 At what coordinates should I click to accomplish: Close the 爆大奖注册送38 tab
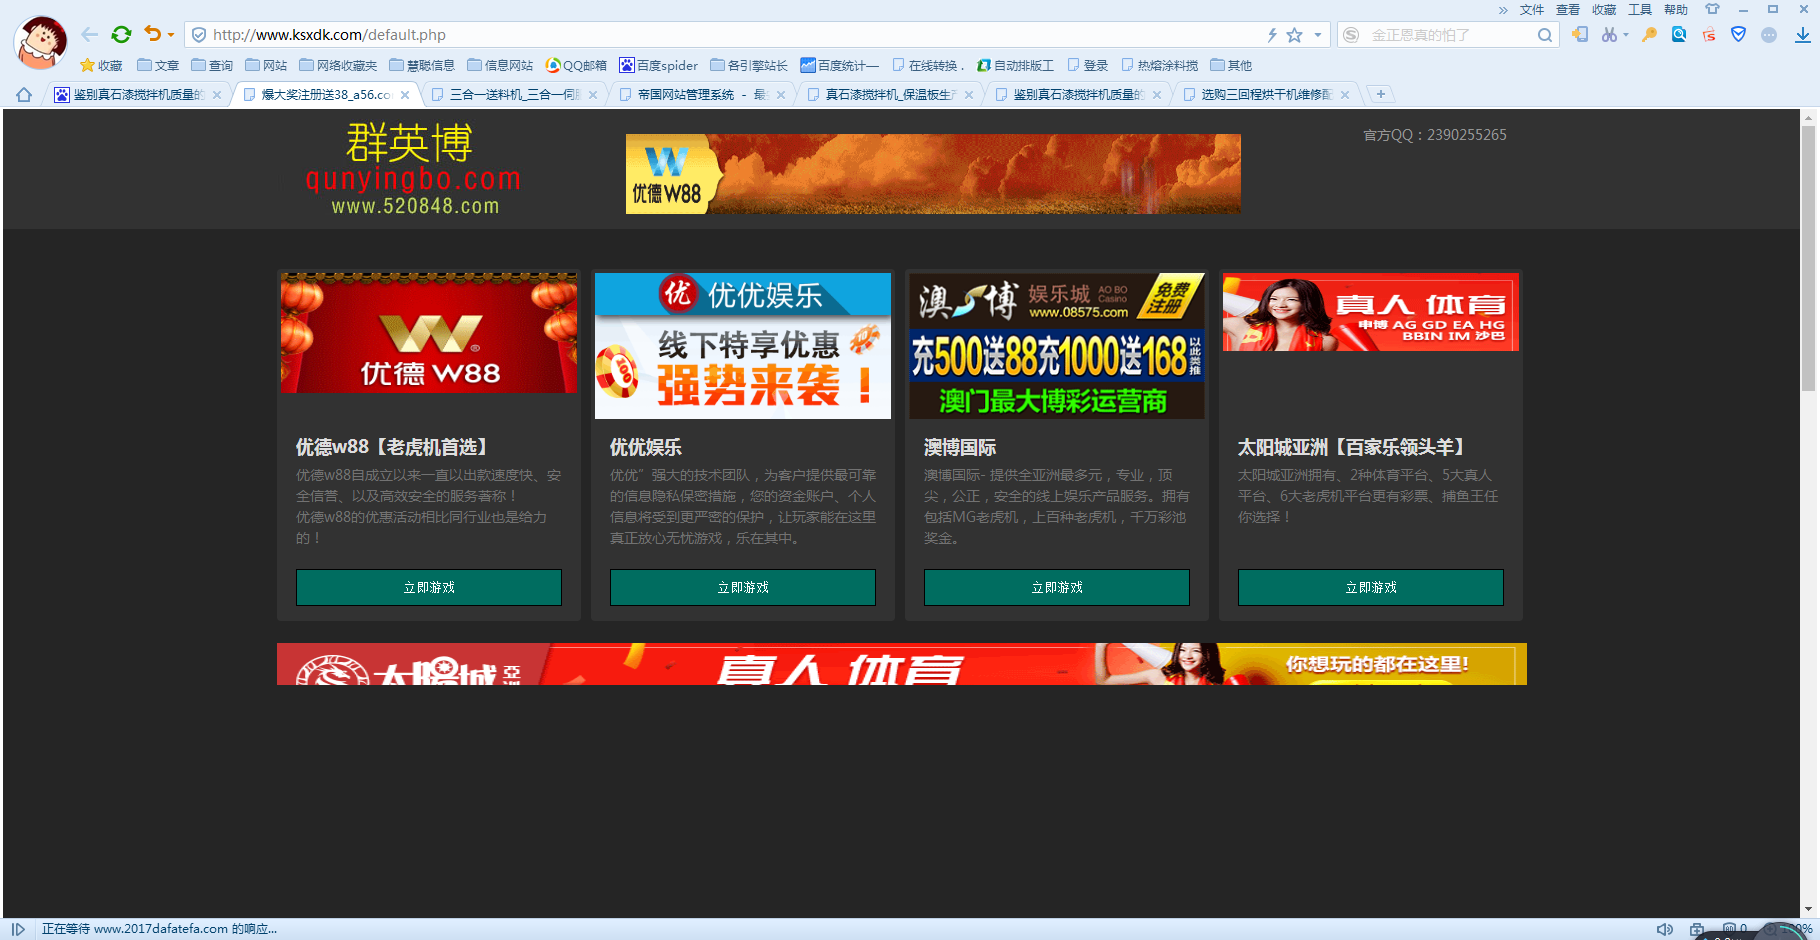(x=405, y=95)
